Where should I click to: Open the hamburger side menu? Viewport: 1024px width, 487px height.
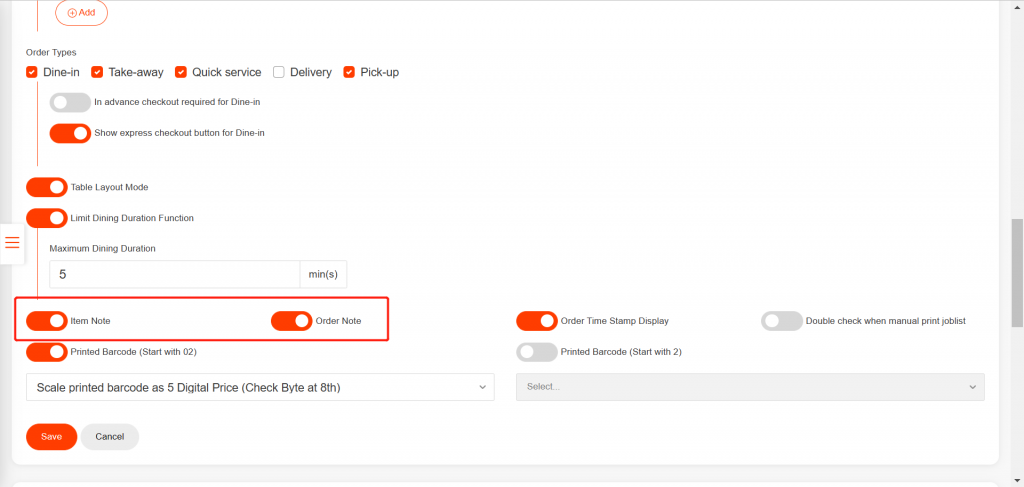(x=12, y=243)
